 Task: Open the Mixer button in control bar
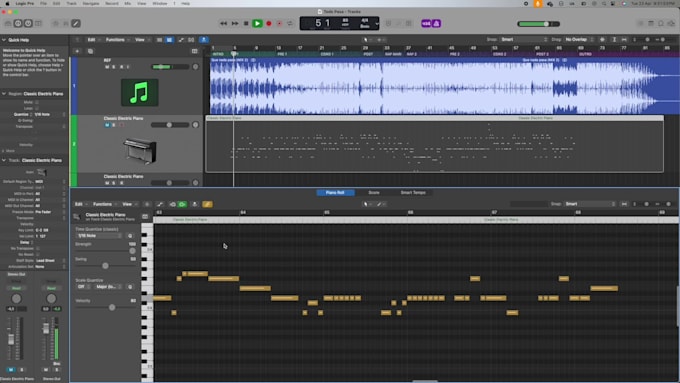[x=65, y=23]
